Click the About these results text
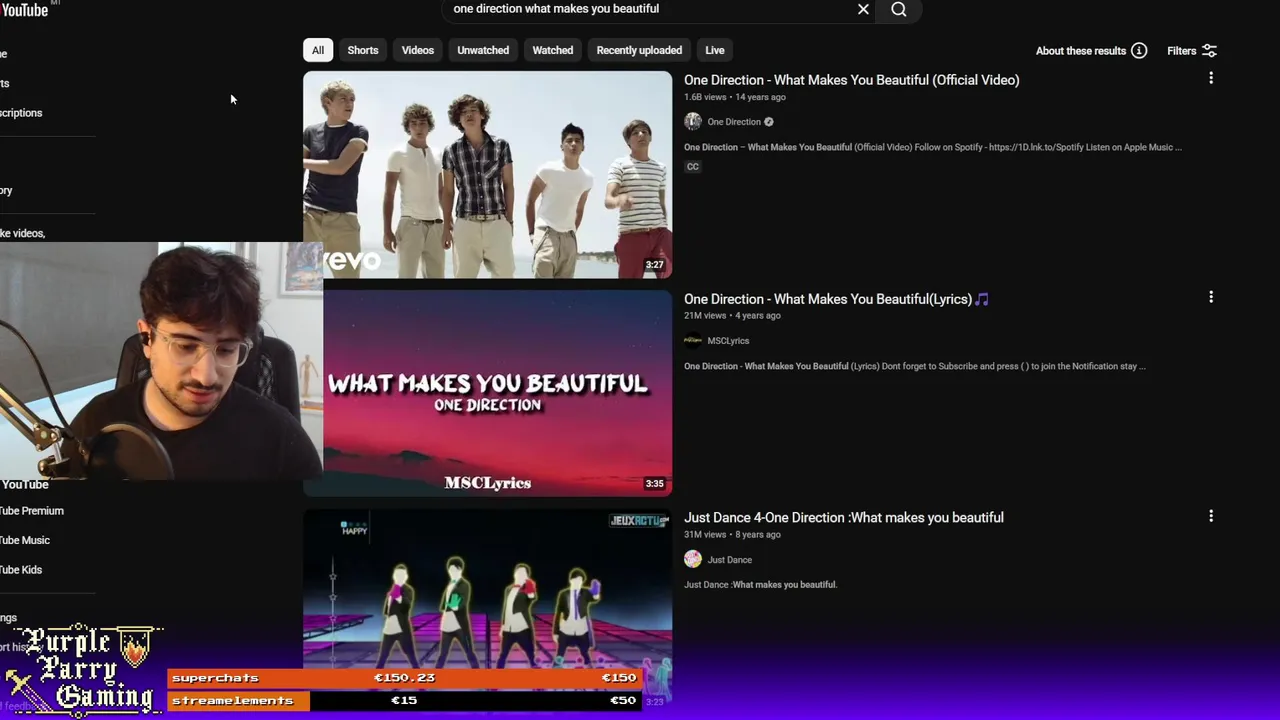Screen dimensions: 1280x720 (1081, 51)
